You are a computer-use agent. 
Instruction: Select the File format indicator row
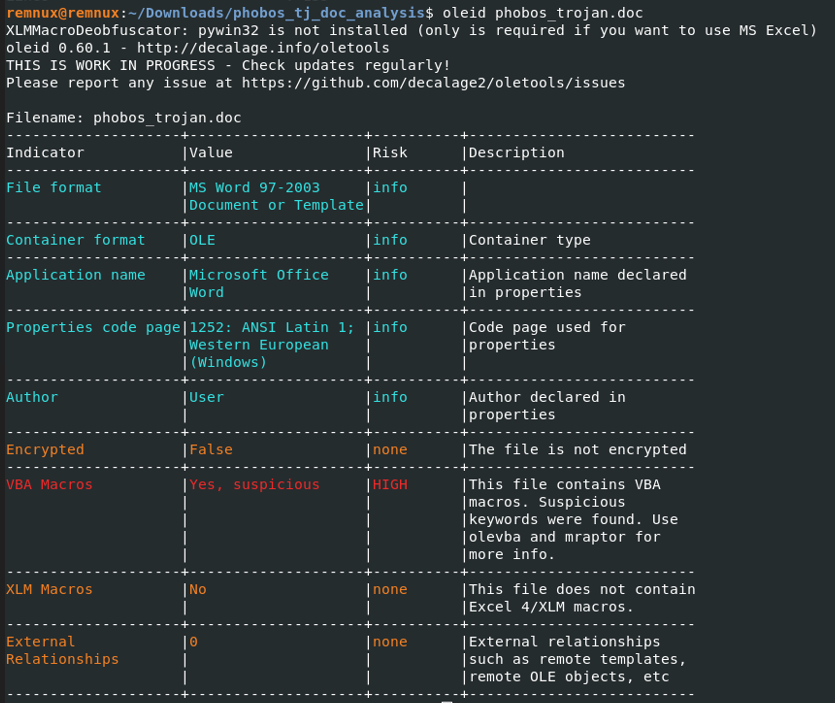point(53,188)
